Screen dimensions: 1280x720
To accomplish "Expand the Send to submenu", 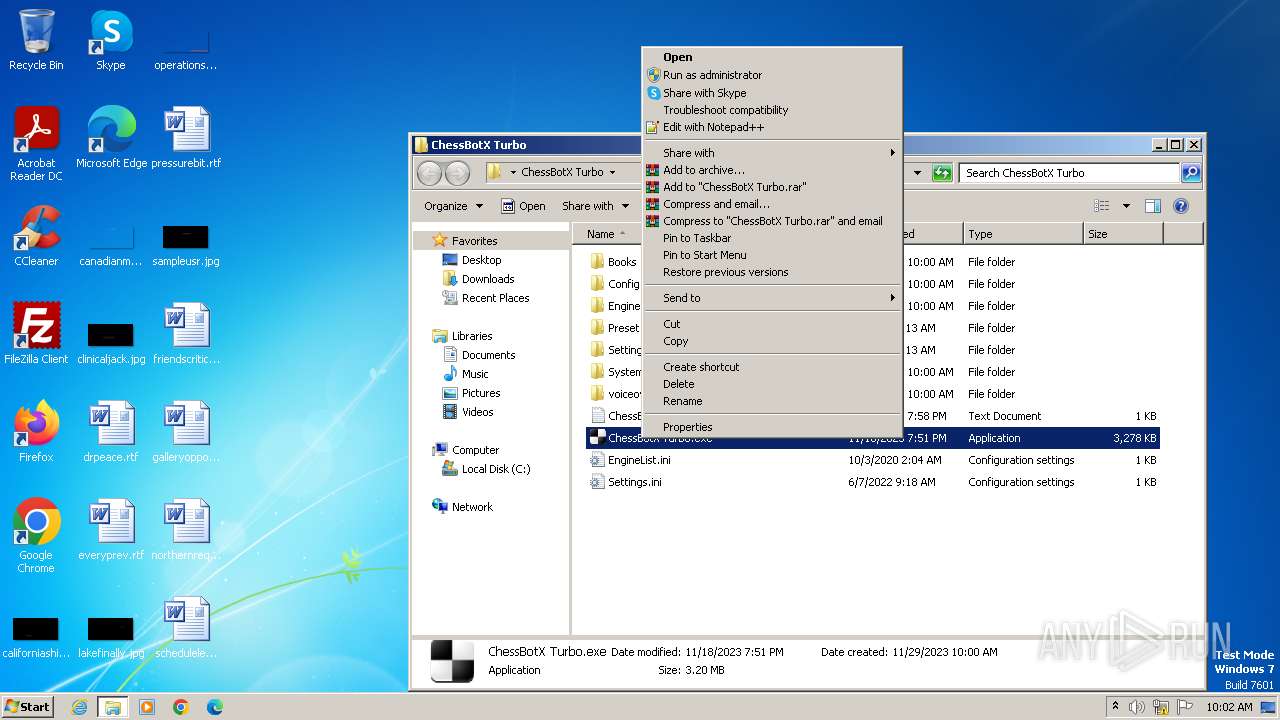I will click(x=772, y=298).
